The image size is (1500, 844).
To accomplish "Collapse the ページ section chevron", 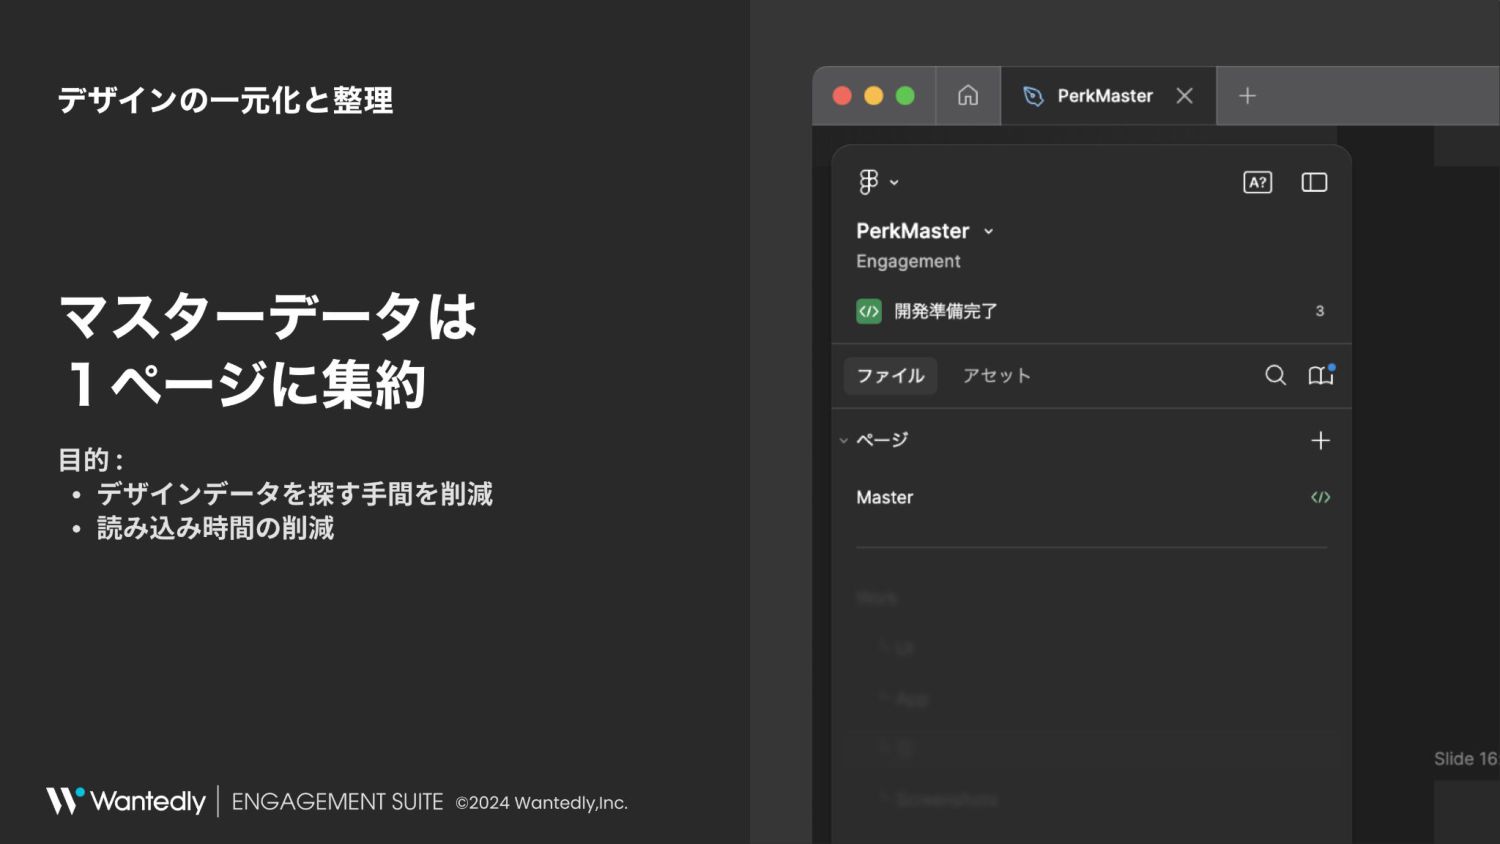I will [x=844, y=440].
